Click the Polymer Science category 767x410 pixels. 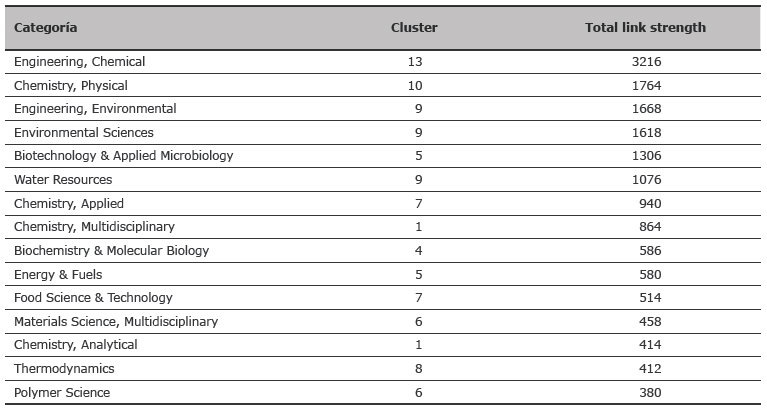tap(62, 392)
